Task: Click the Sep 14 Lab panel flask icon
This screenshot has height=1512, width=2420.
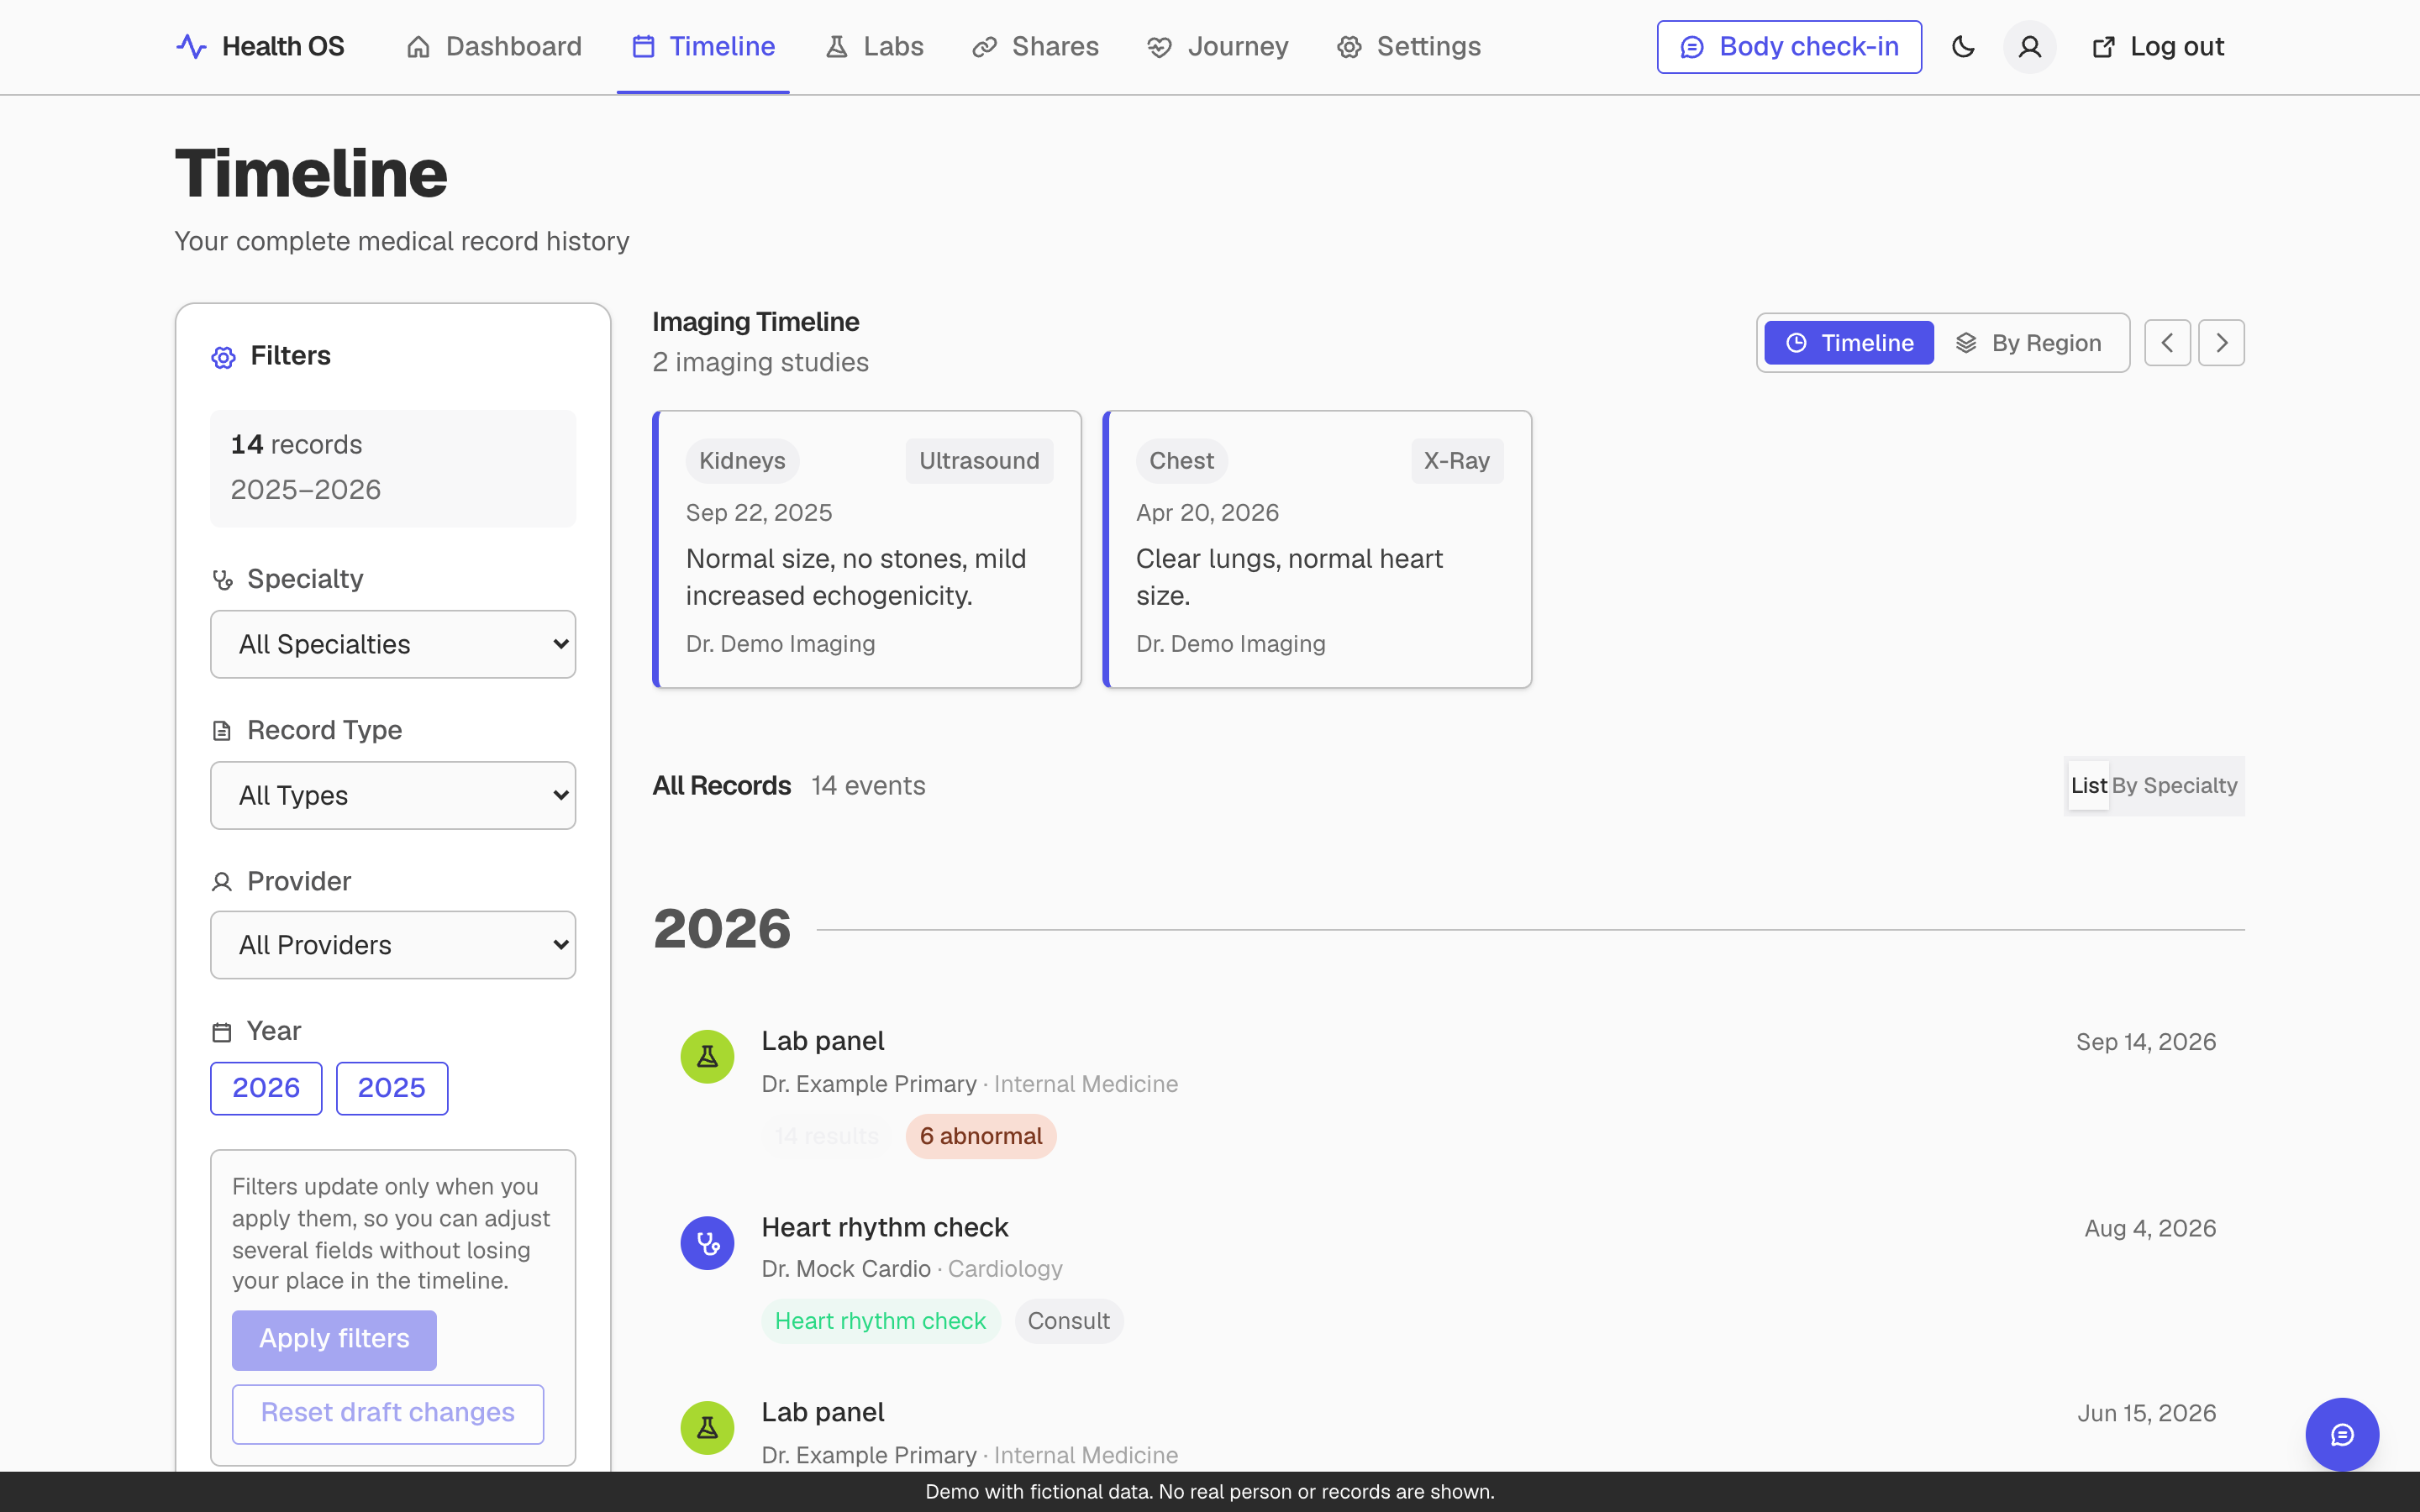Action: 707,1057
